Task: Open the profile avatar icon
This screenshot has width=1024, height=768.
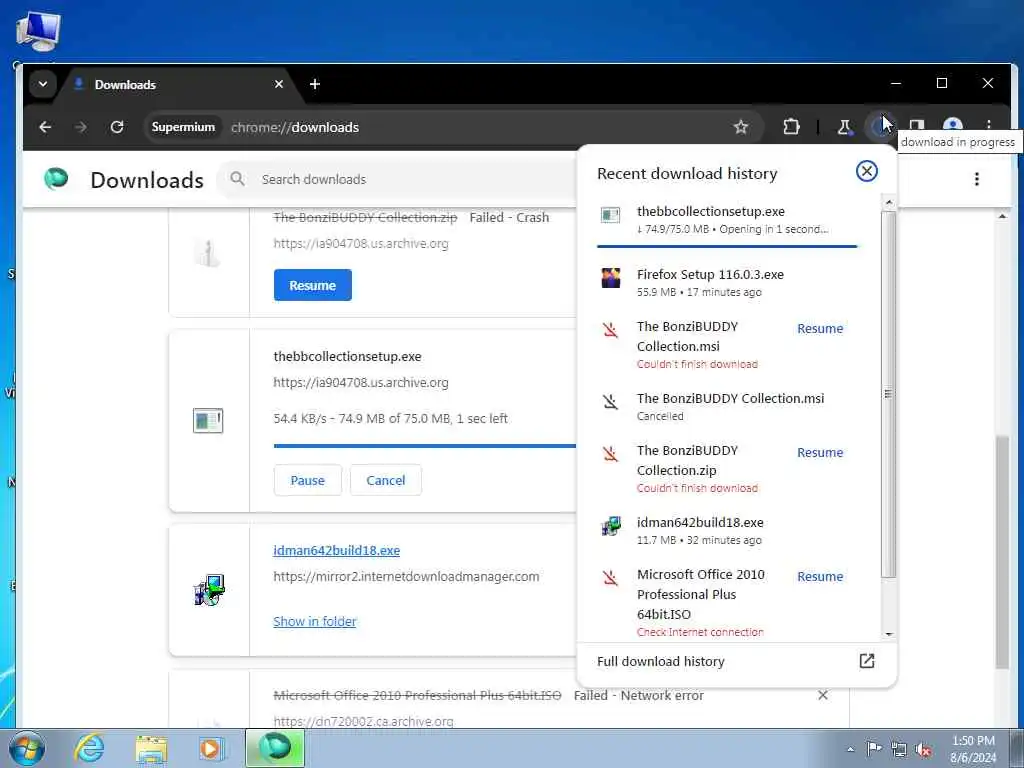Action: [x=953, y=125]
